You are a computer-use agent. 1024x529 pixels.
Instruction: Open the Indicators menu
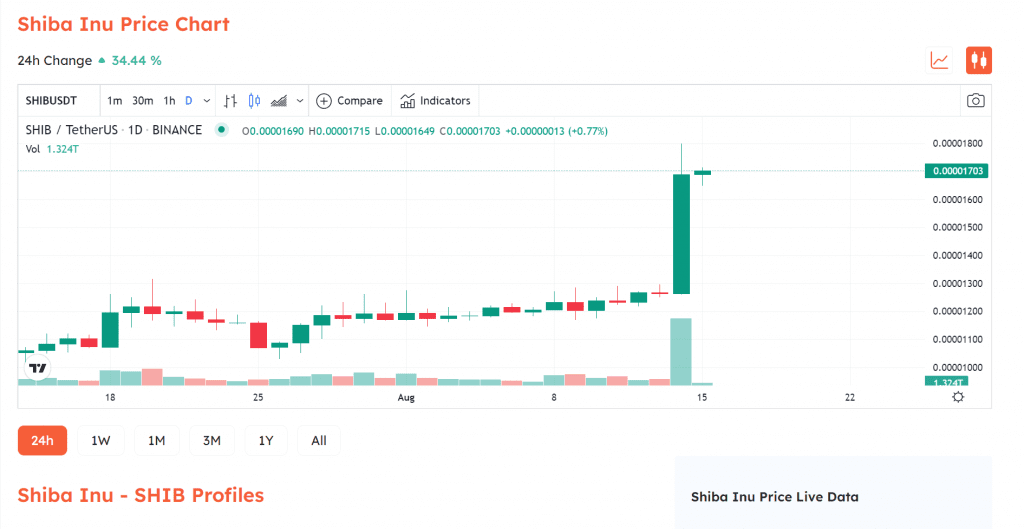pyautogui.click(x=435, y=101)
